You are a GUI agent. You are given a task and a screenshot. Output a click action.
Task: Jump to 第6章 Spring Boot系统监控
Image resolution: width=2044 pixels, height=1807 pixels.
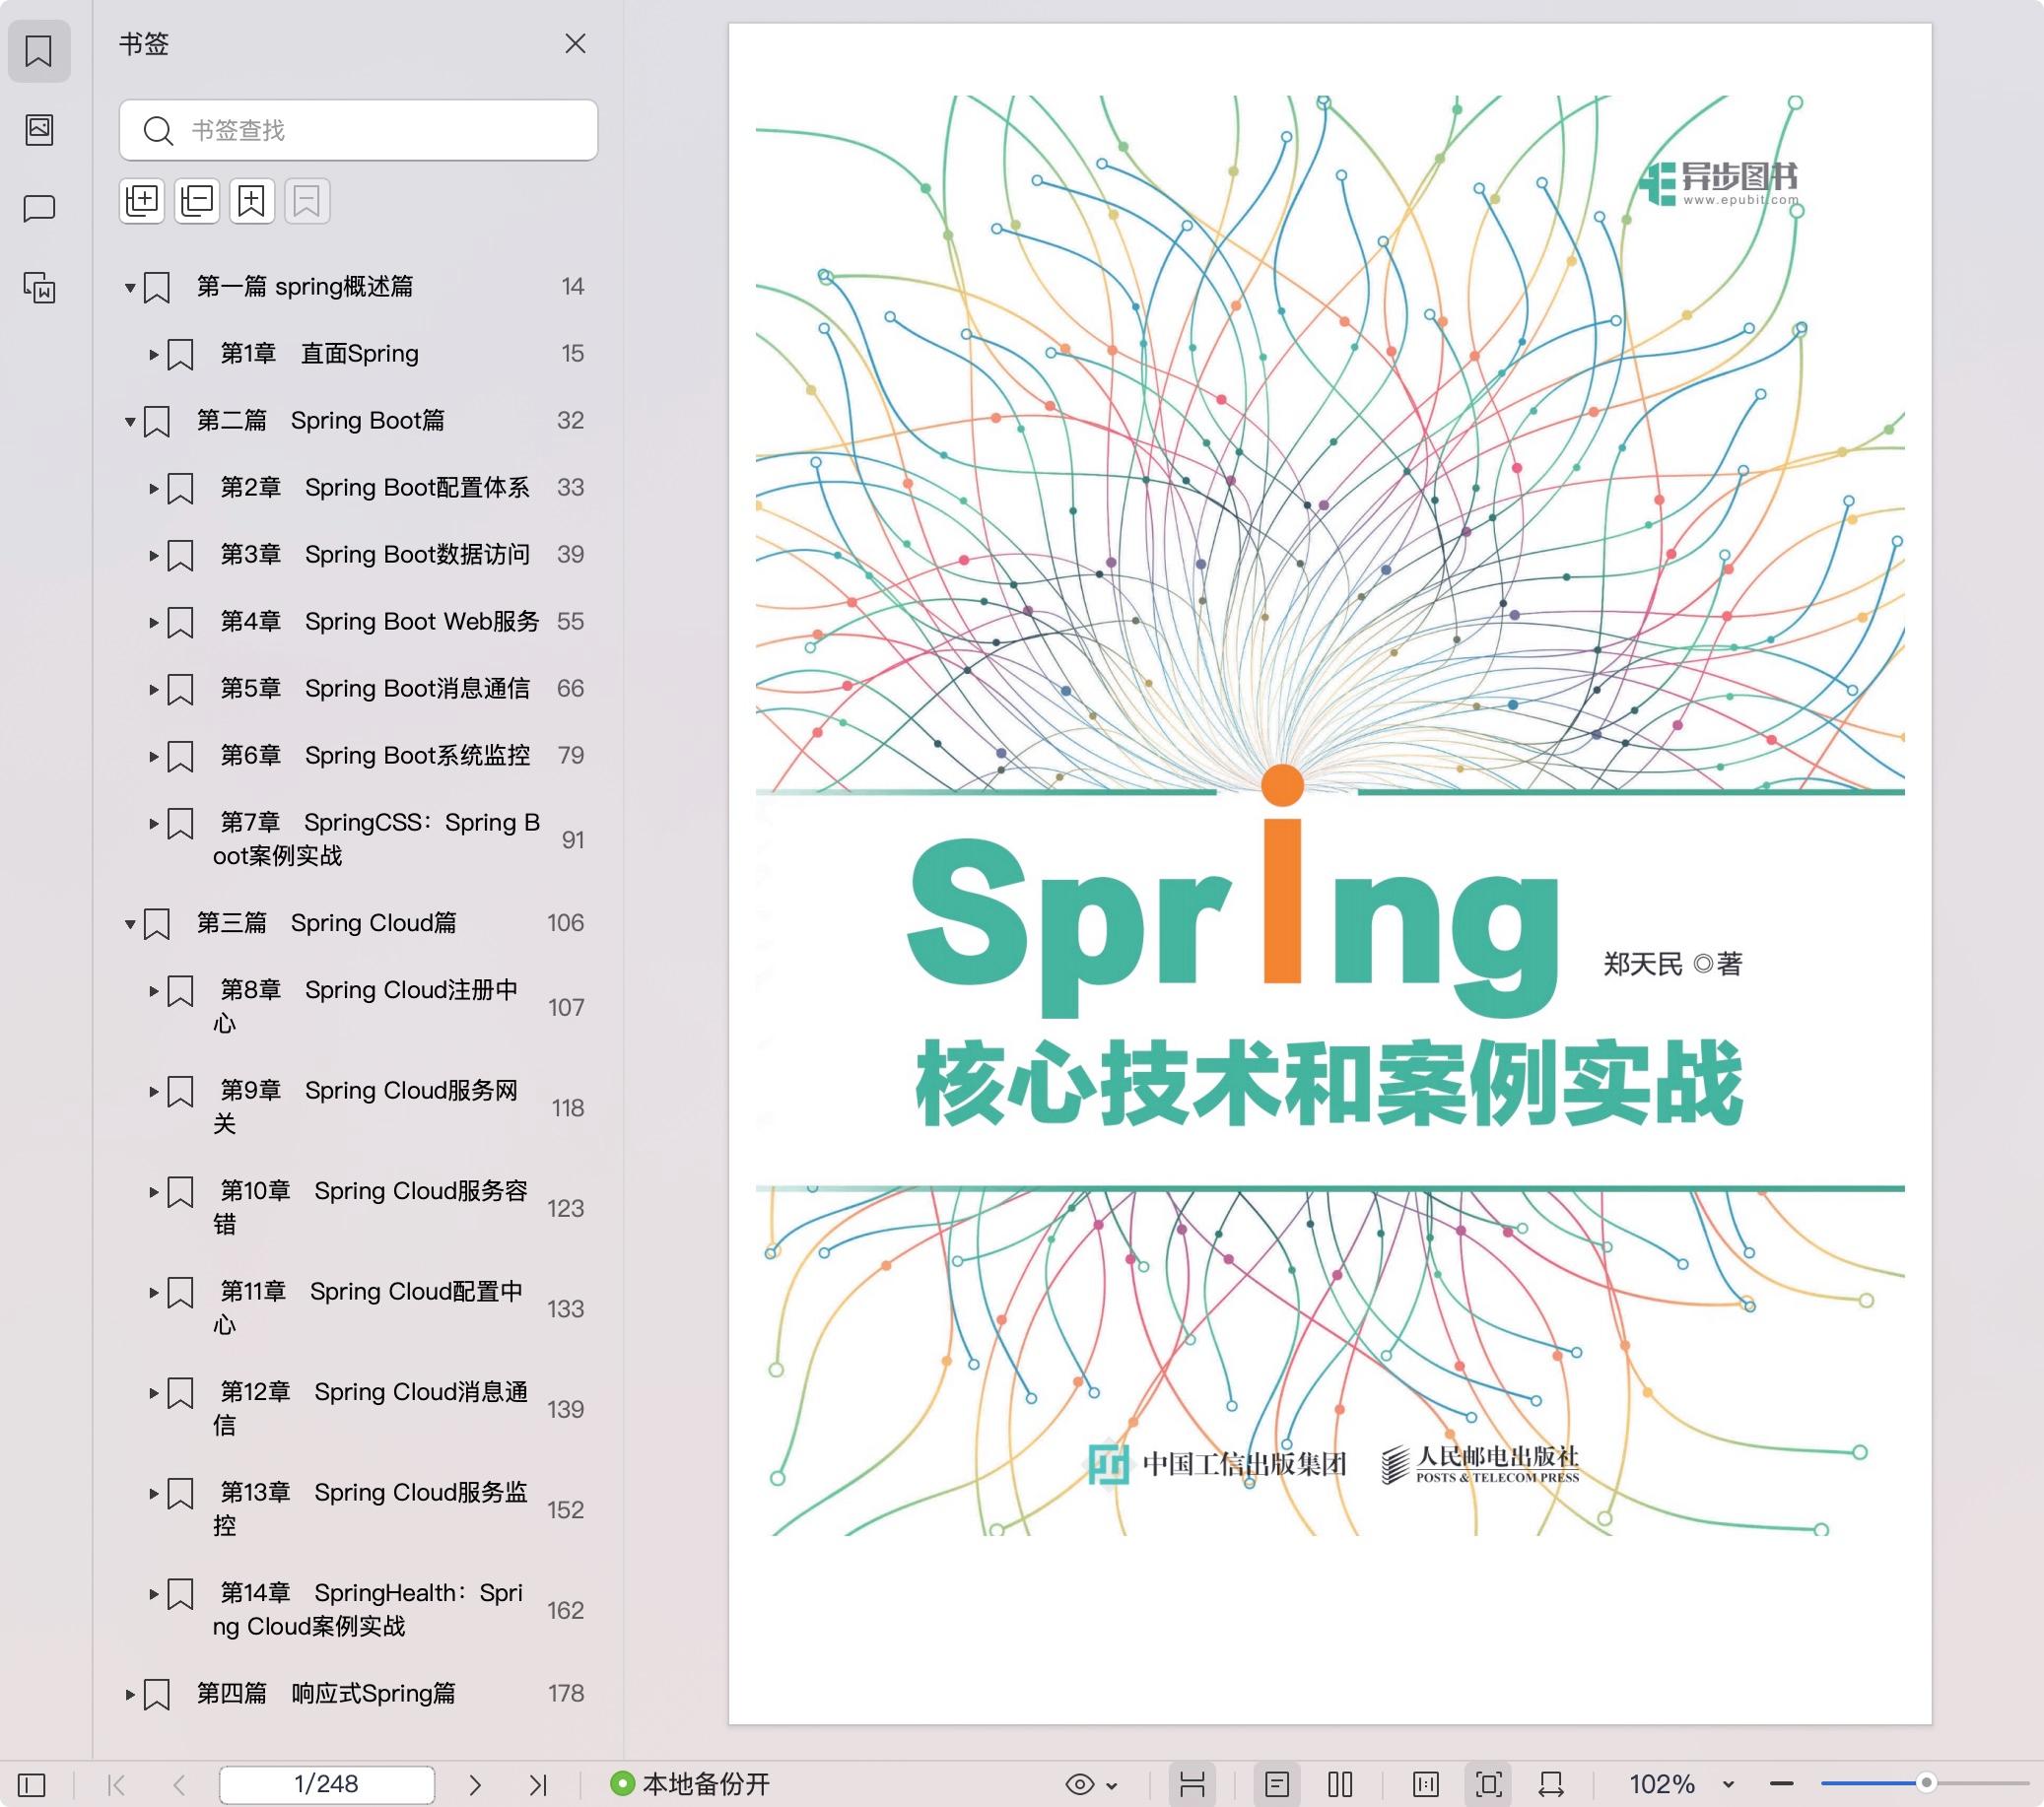375,756
